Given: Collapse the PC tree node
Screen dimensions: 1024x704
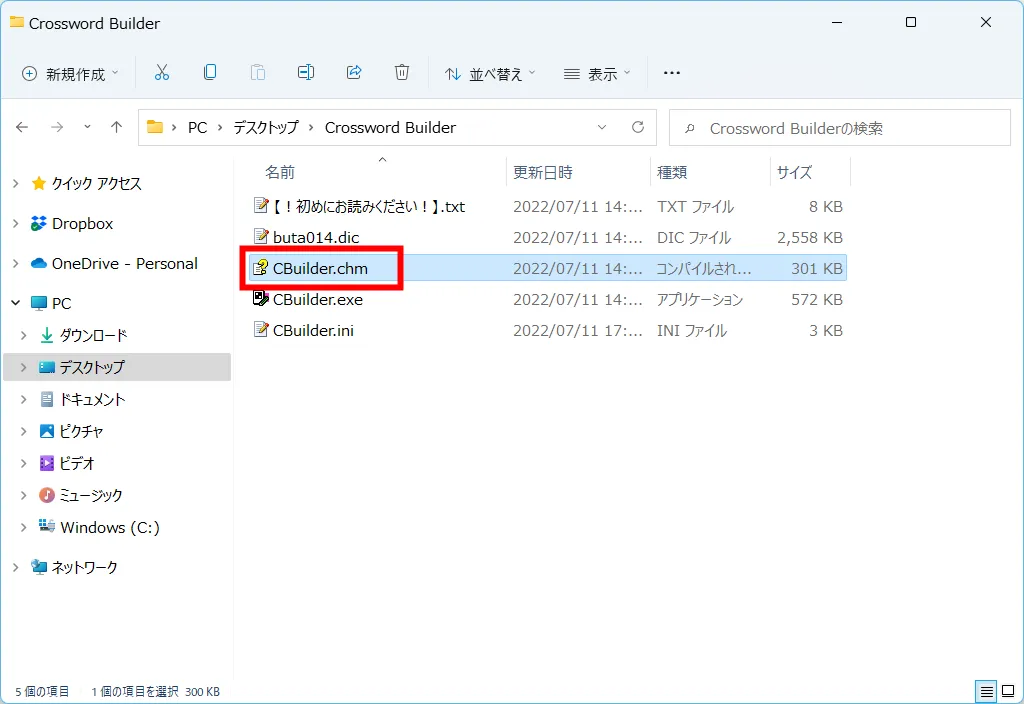Looking at the screenshot, I should (16, 303).
